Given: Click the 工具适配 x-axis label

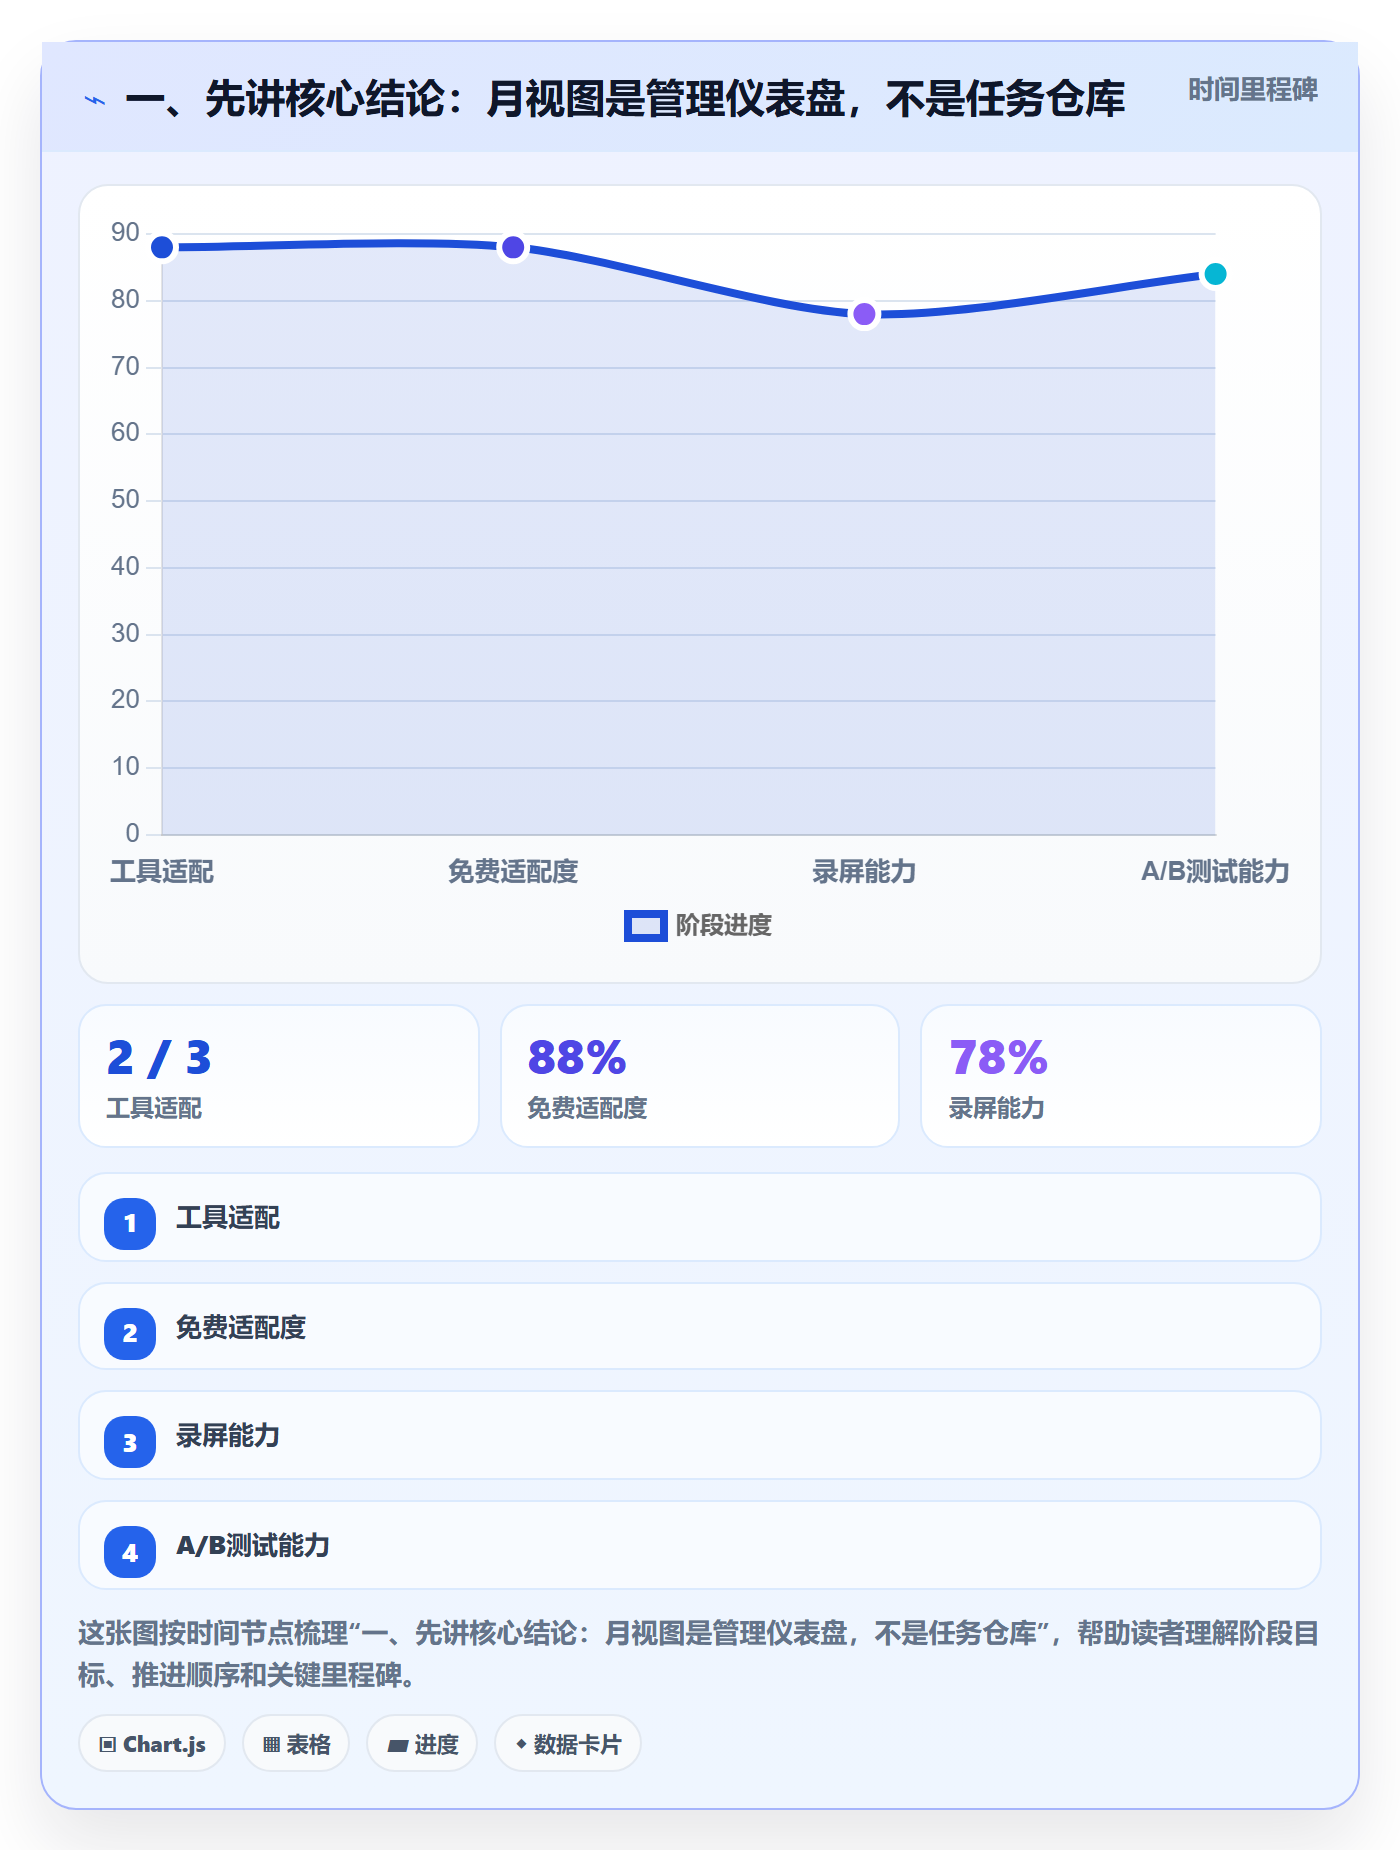Looking at the screenshot, I should 162,872.
